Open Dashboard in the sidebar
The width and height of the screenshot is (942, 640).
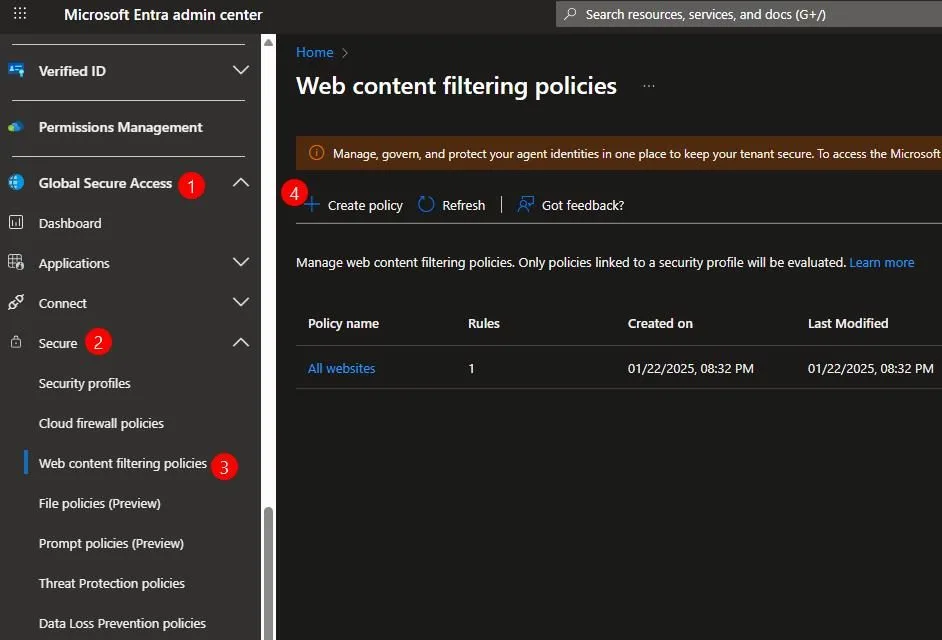pyautogui.click(x=70, y=223)
